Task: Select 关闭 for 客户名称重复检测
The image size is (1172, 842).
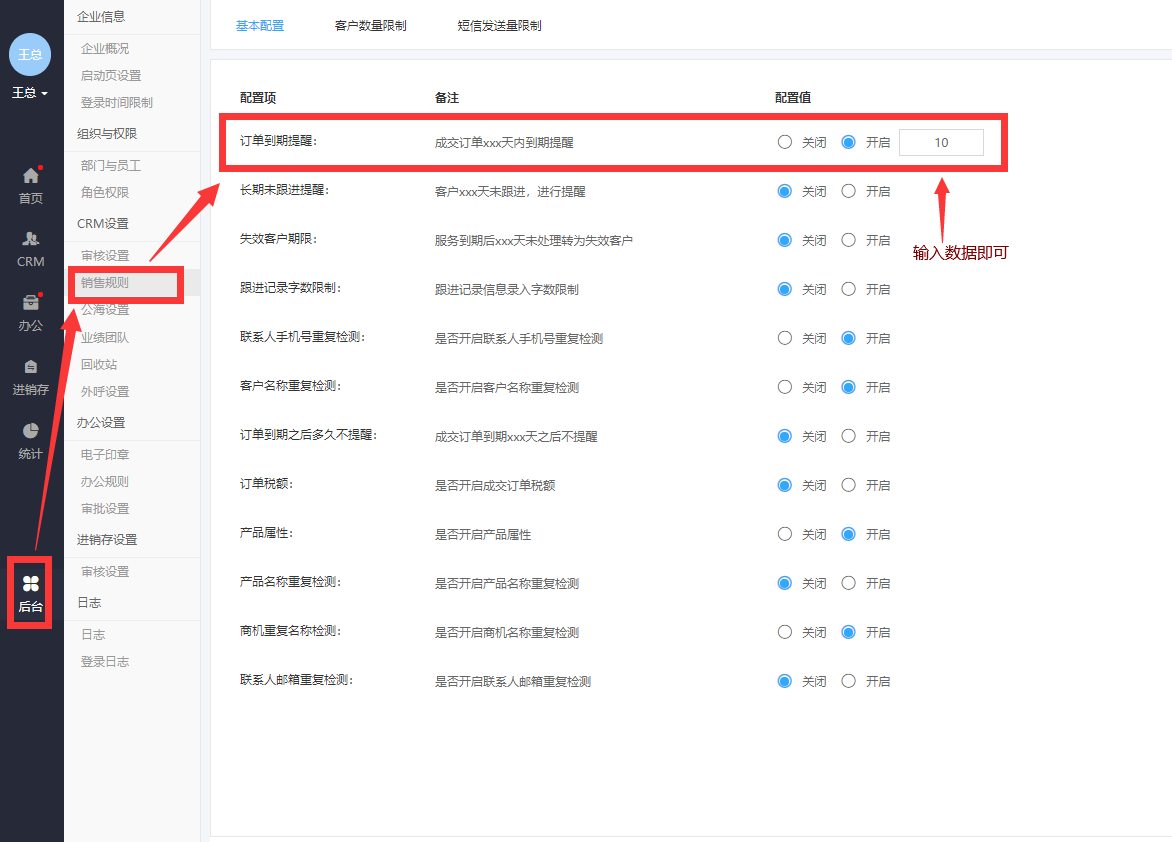Action: (x=785, y=387)
